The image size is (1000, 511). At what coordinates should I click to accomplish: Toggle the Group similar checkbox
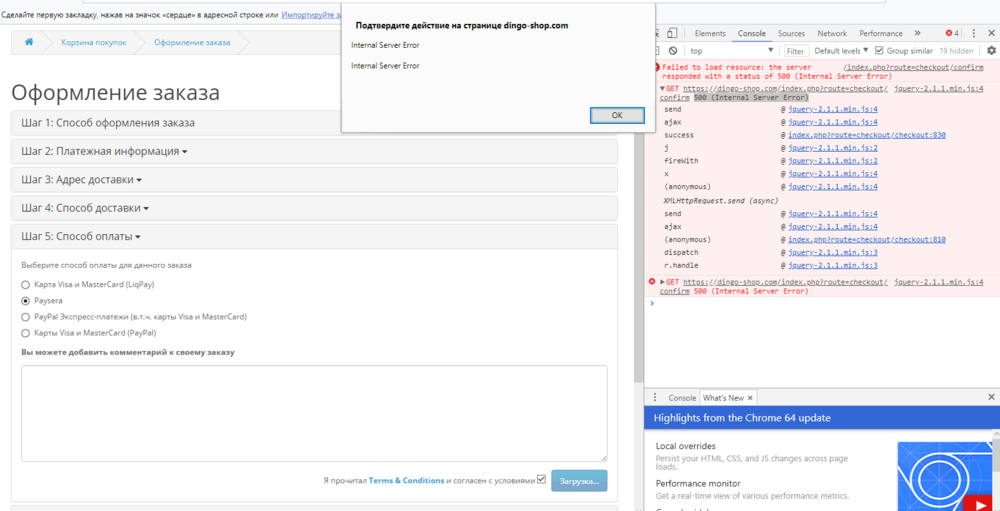879,51
